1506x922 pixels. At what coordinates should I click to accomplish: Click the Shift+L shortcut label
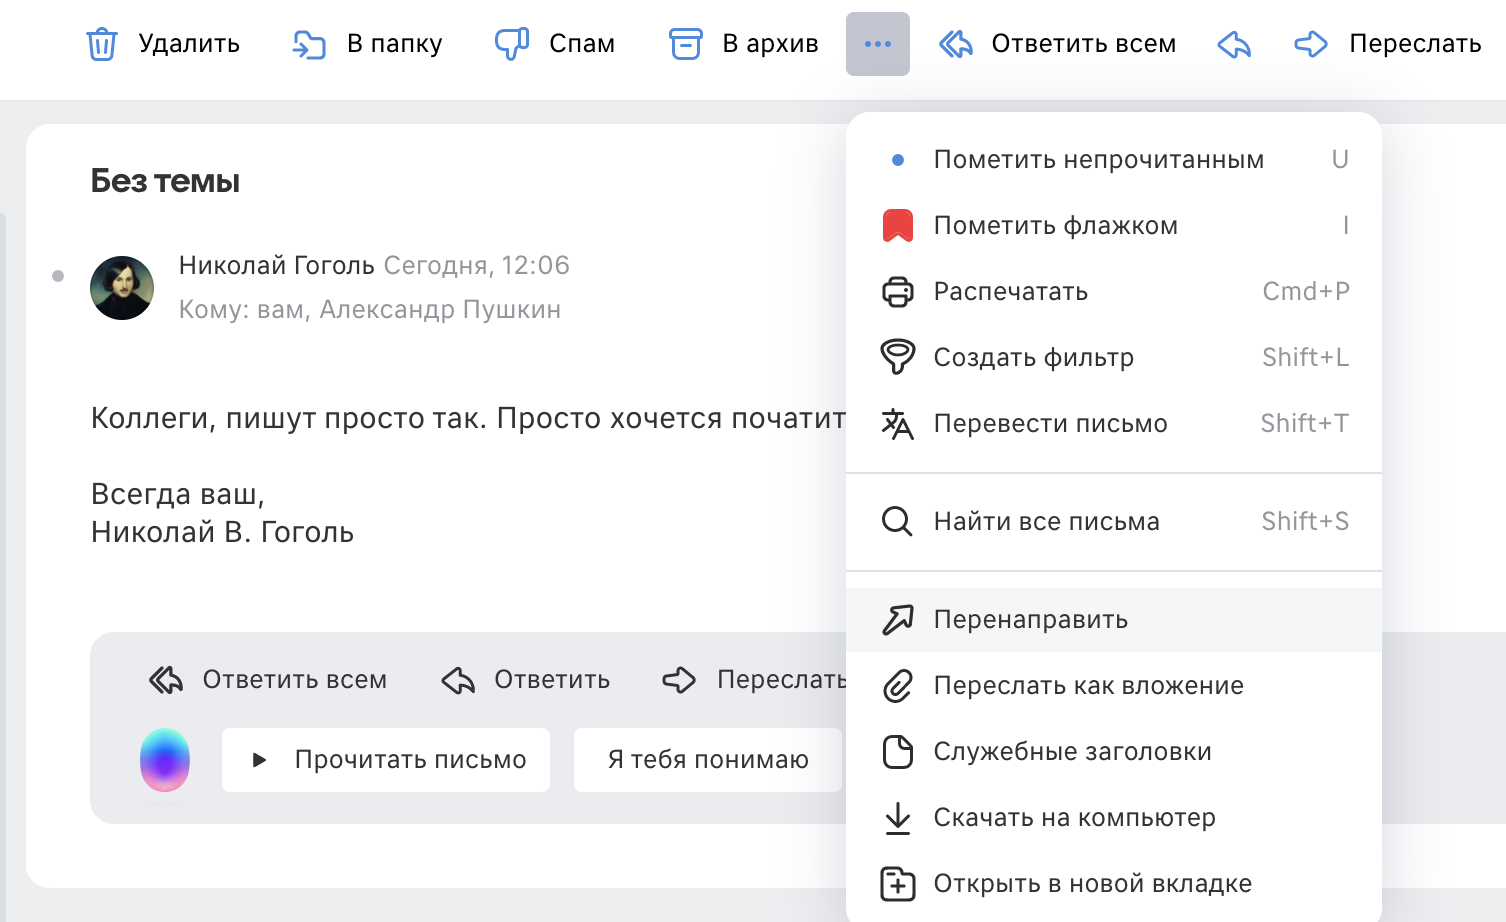(1306, 357)
